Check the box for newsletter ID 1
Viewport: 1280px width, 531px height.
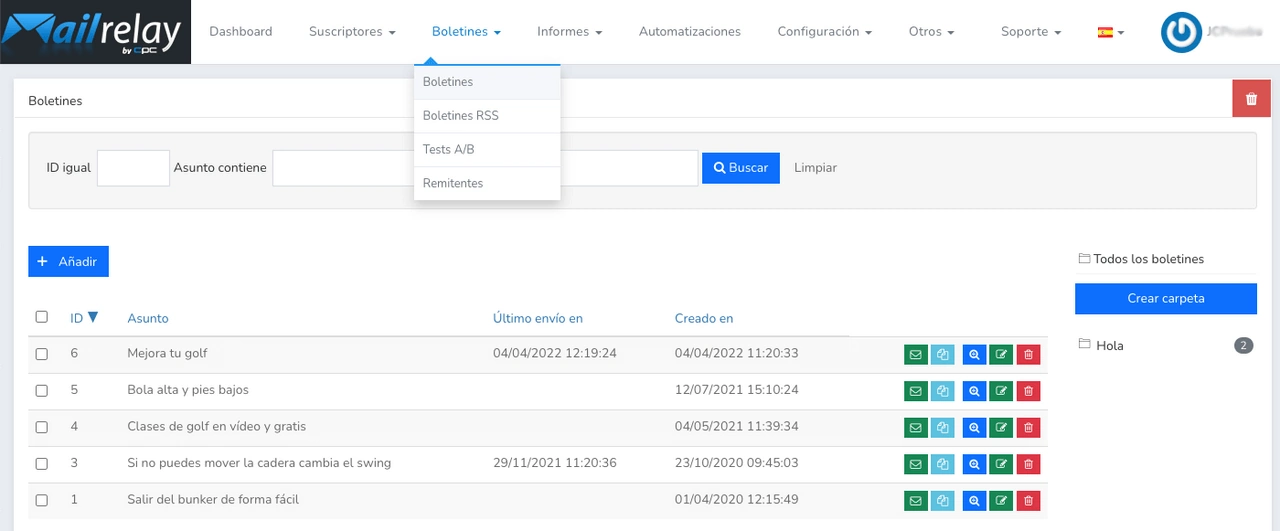tap(41, 501)
